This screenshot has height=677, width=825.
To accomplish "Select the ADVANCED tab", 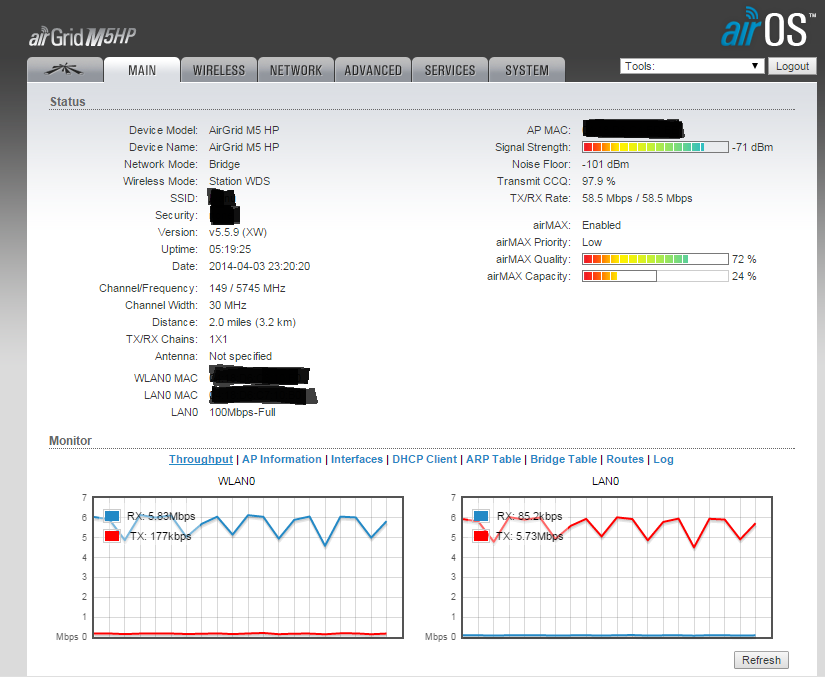I will (x=373, y=69).
